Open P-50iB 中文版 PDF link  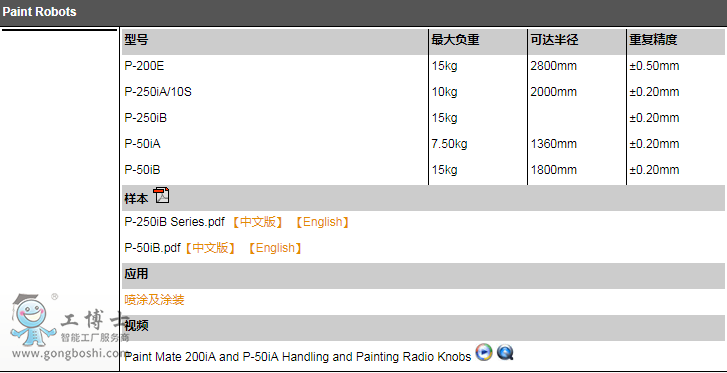click(x=210, y=248)
